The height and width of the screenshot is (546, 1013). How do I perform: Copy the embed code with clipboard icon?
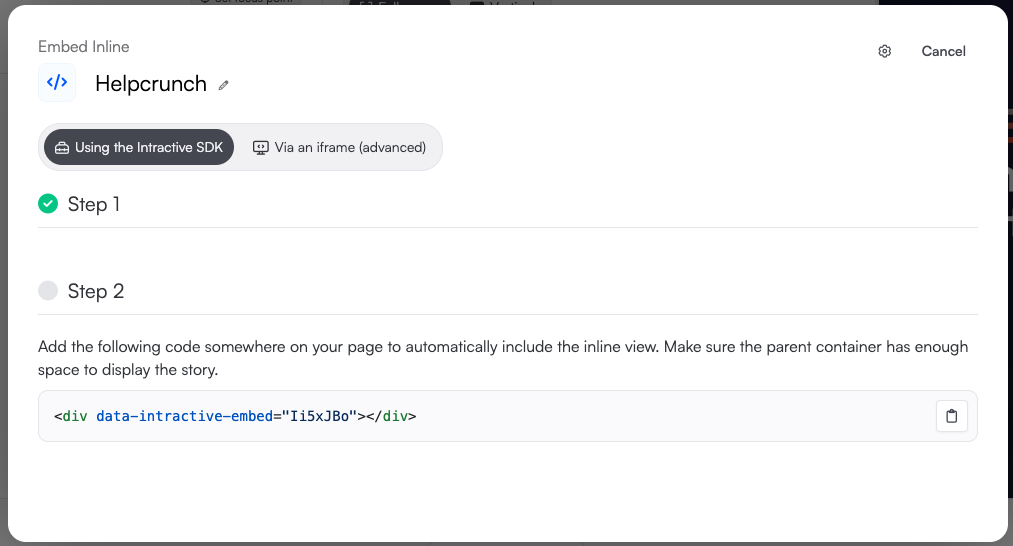(x=951, y=416)
